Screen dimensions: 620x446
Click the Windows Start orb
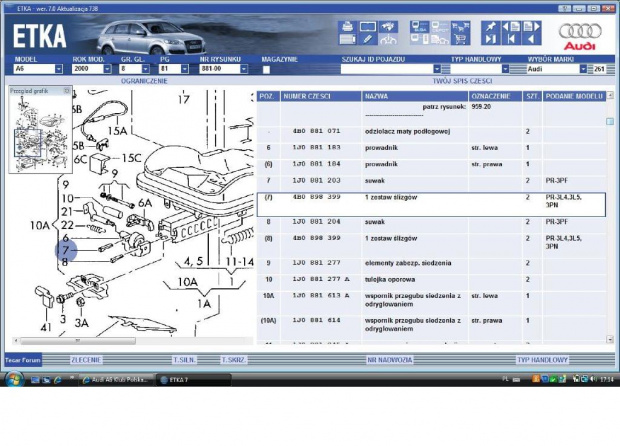coord(13,380)
